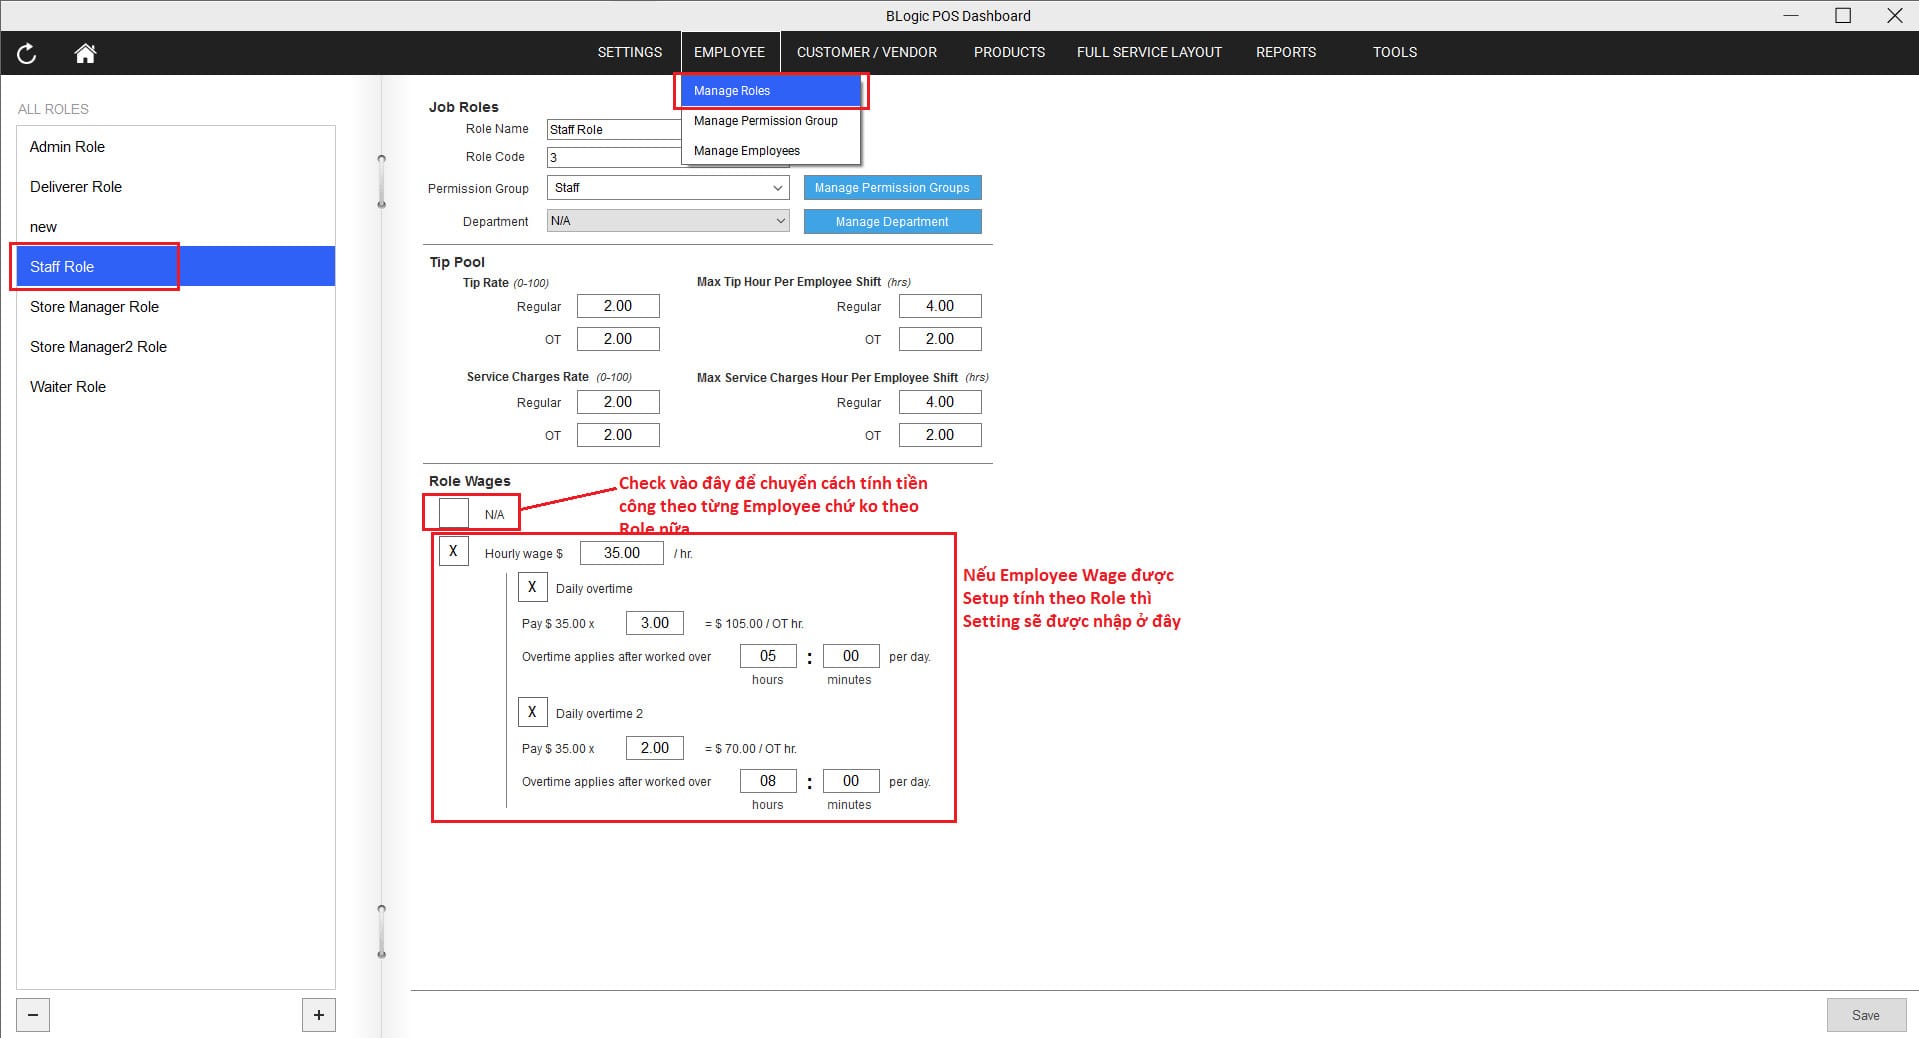
Task: Uncheck the Hourly wage checkbox
Action: (x=454, y=551)
